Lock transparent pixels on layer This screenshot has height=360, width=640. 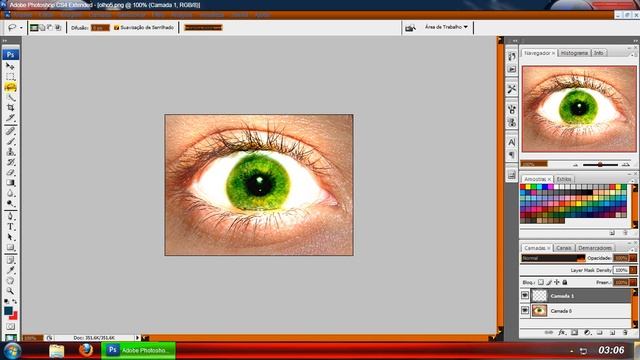click(x=540, y=282)
